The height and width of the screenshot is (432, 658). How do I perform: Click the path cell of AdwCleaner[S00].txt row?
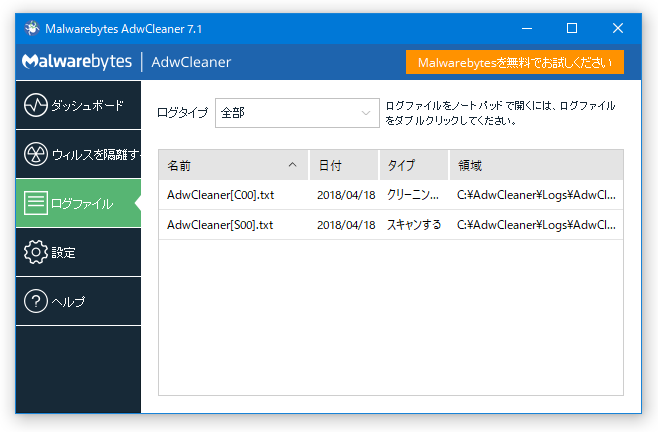[x=536, y=225]
